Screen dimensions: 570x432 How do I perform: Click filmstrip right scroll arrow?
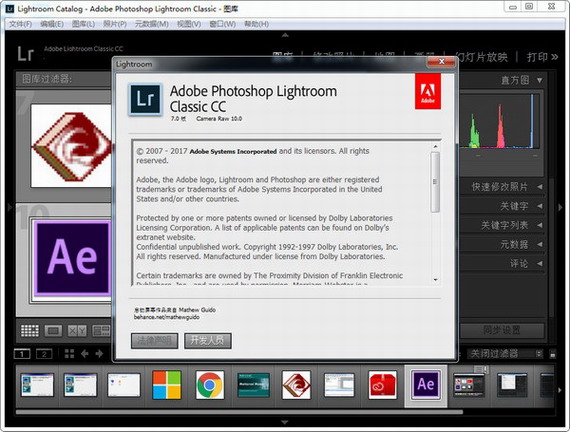559,390
